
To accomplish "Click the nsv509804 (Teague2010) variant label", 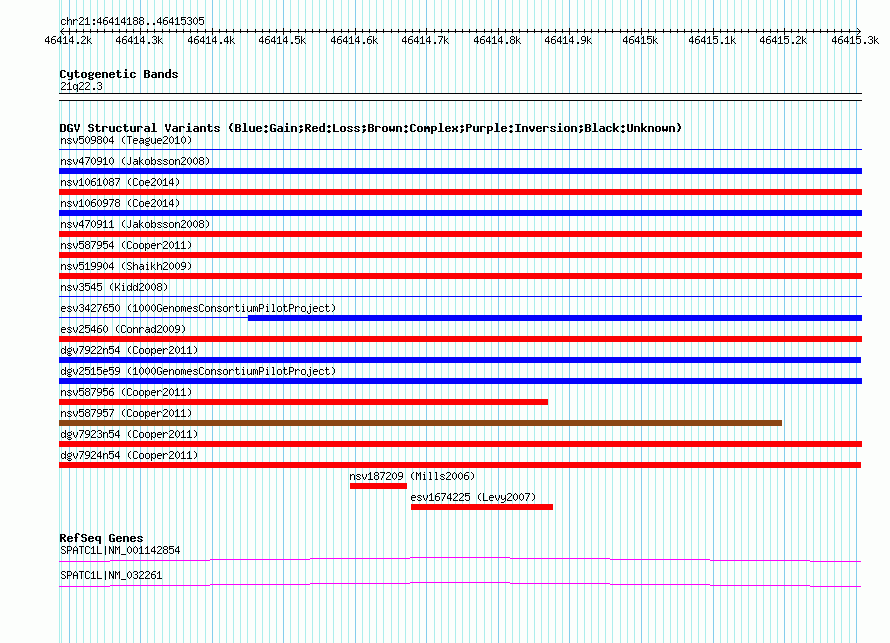I will pos(126,140).
